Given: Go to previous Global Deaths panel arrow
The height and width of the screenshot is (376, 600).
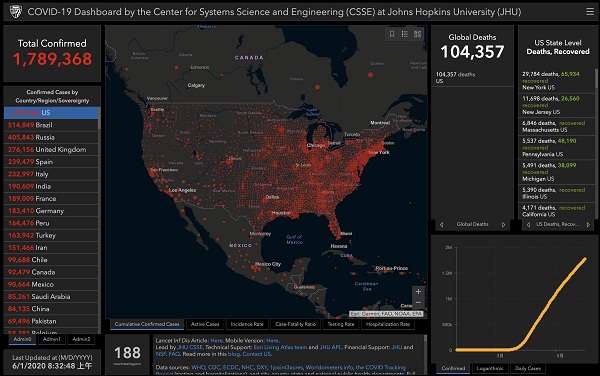Looking at the screenshot, I should pyautogui.click(x=441, y=225).
